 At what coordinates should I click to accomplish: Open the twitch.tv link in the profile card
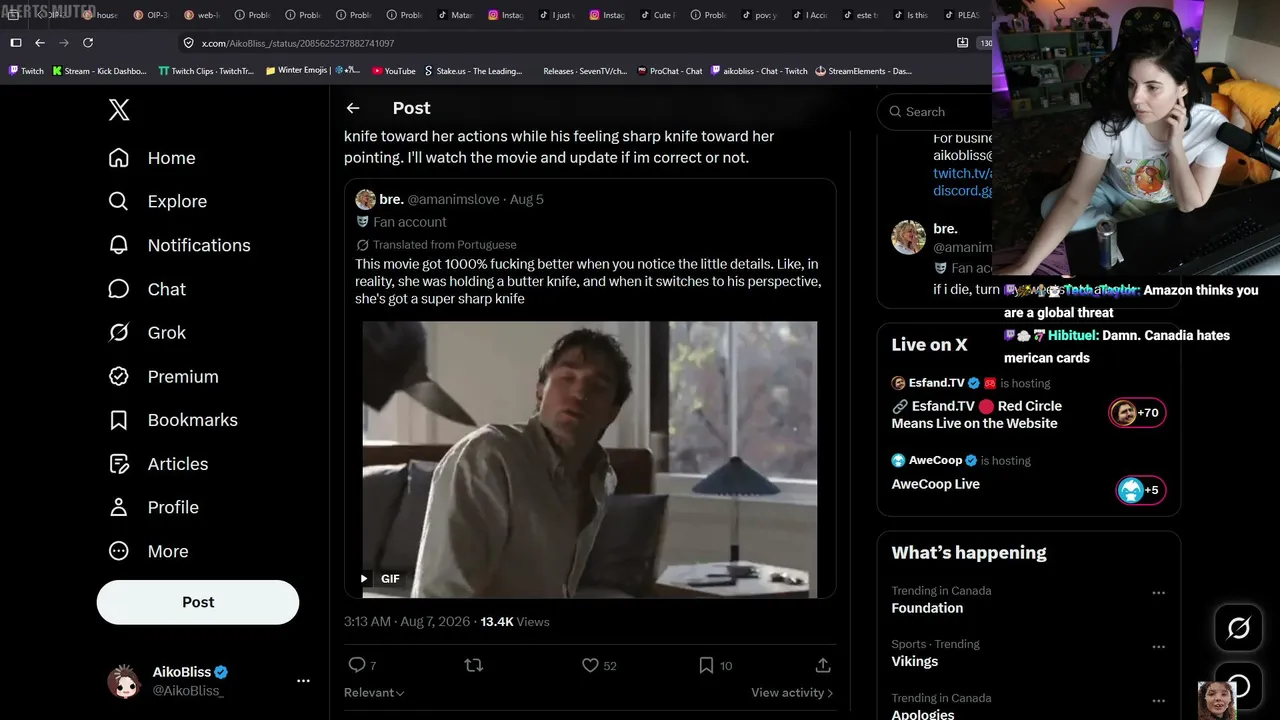tap(962, 173)
